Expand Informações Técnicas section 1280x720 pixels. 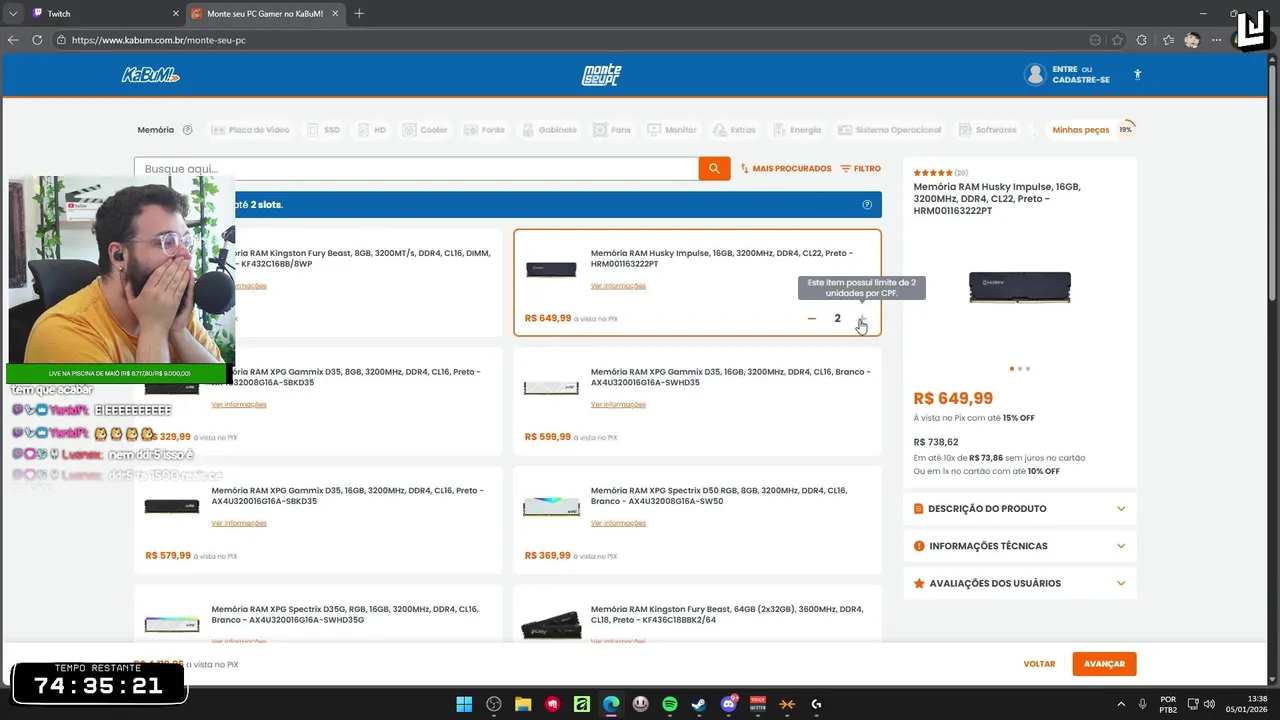(1020, 546)
